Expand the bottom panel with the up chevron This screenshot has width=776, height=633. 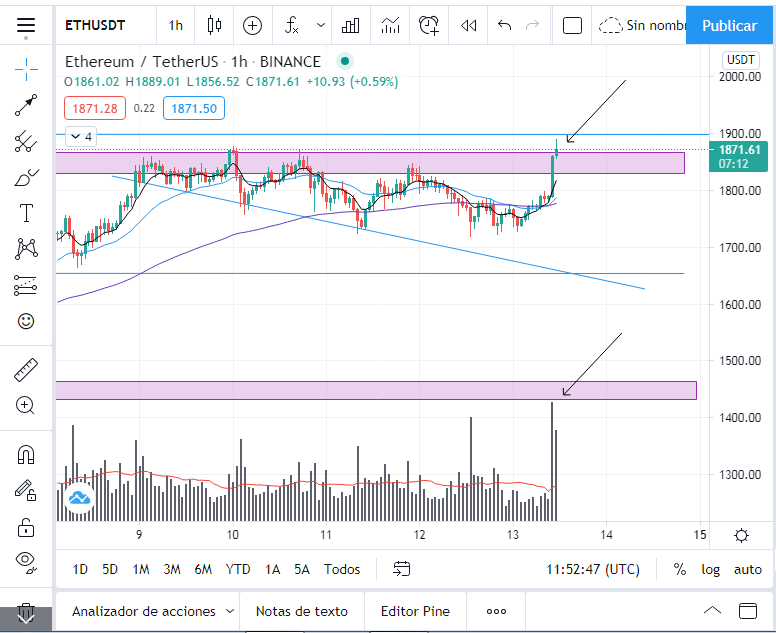pyautogui.click(x=712, y=610)
